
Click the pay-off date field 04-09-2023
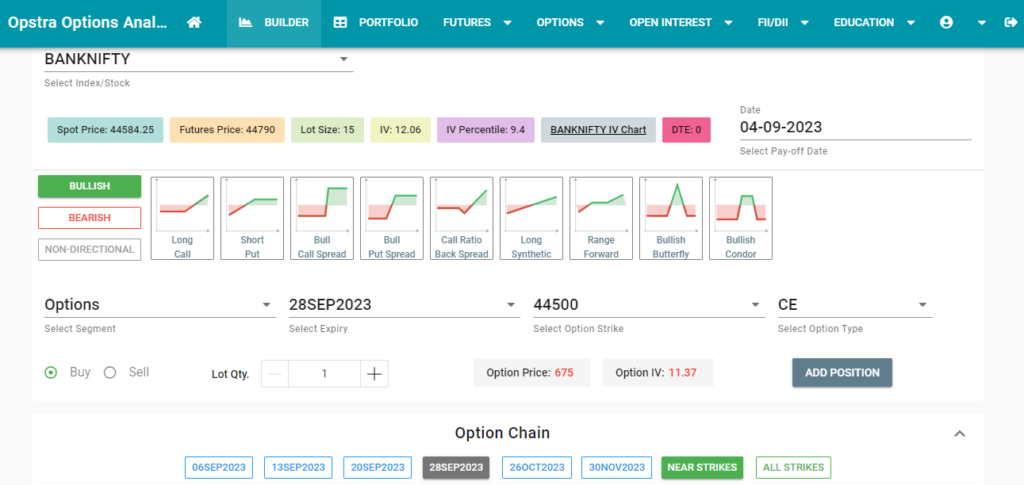click(x=856, y=127)
